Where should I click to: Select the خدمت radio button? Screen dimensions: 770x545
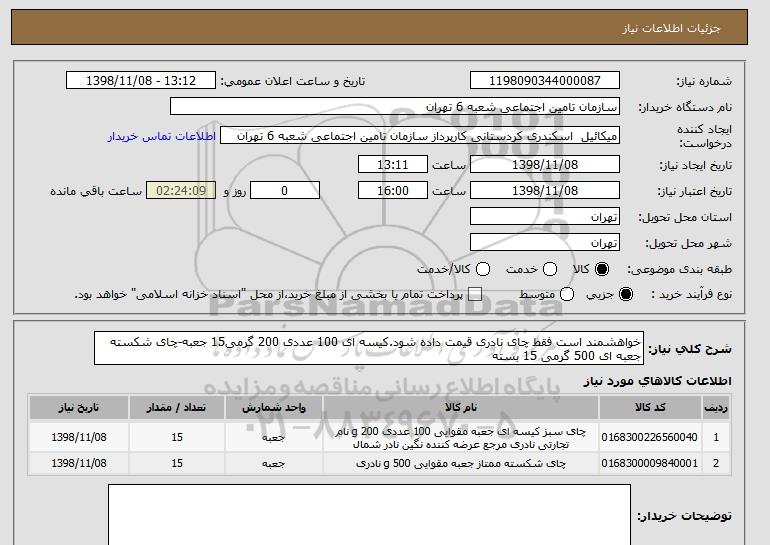coord(550,269)
